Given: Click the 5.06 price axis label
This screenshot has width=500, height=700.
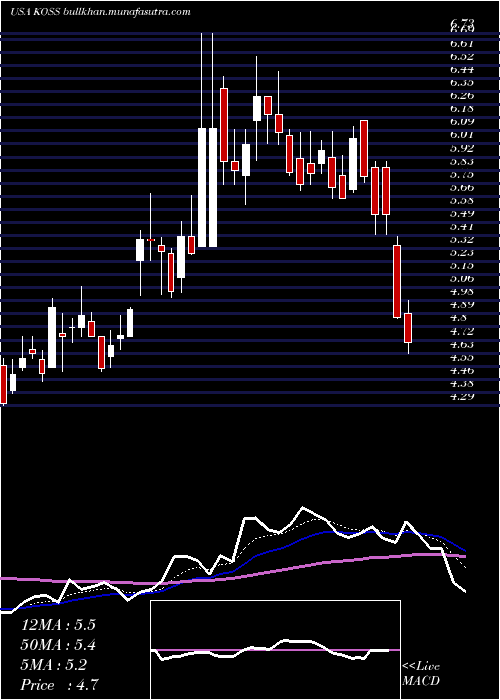Looking at the screenshot, I should tap(462, 279).
